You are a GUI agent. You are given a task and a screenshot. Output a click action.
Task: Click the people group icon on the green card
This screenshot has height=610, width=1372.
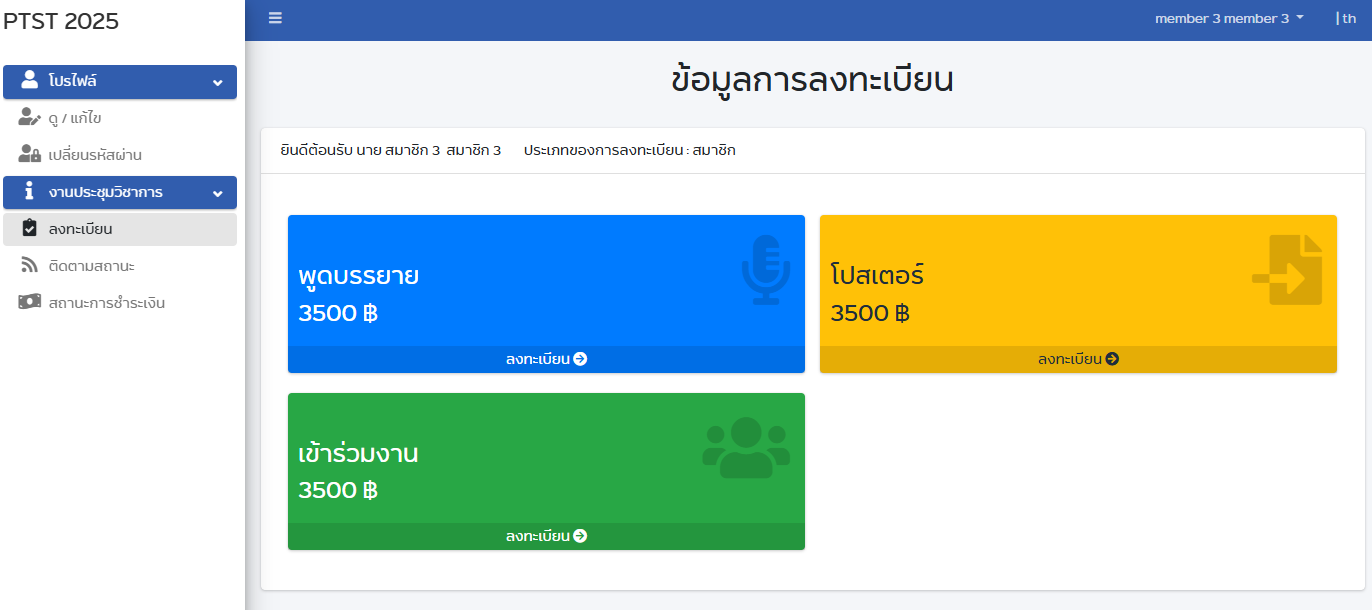click(x=746, y=448)
